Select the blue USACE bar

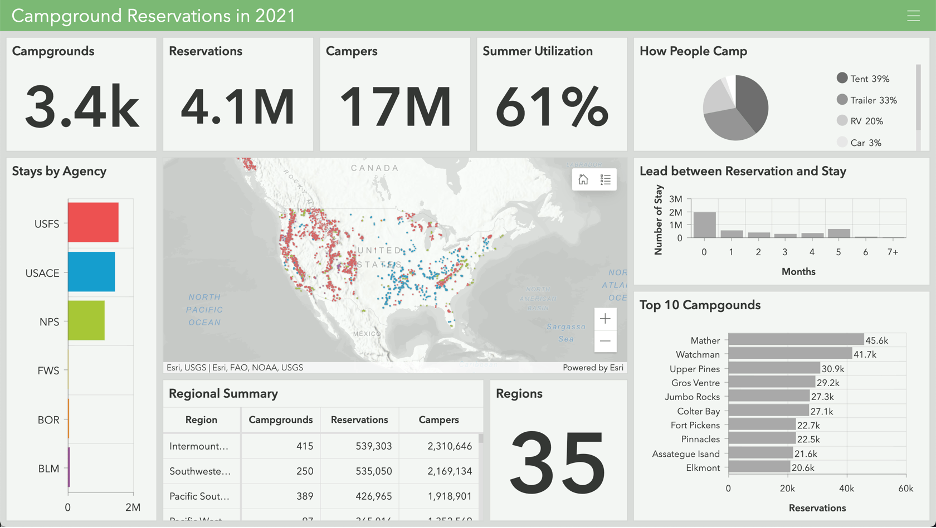(91, 272)
